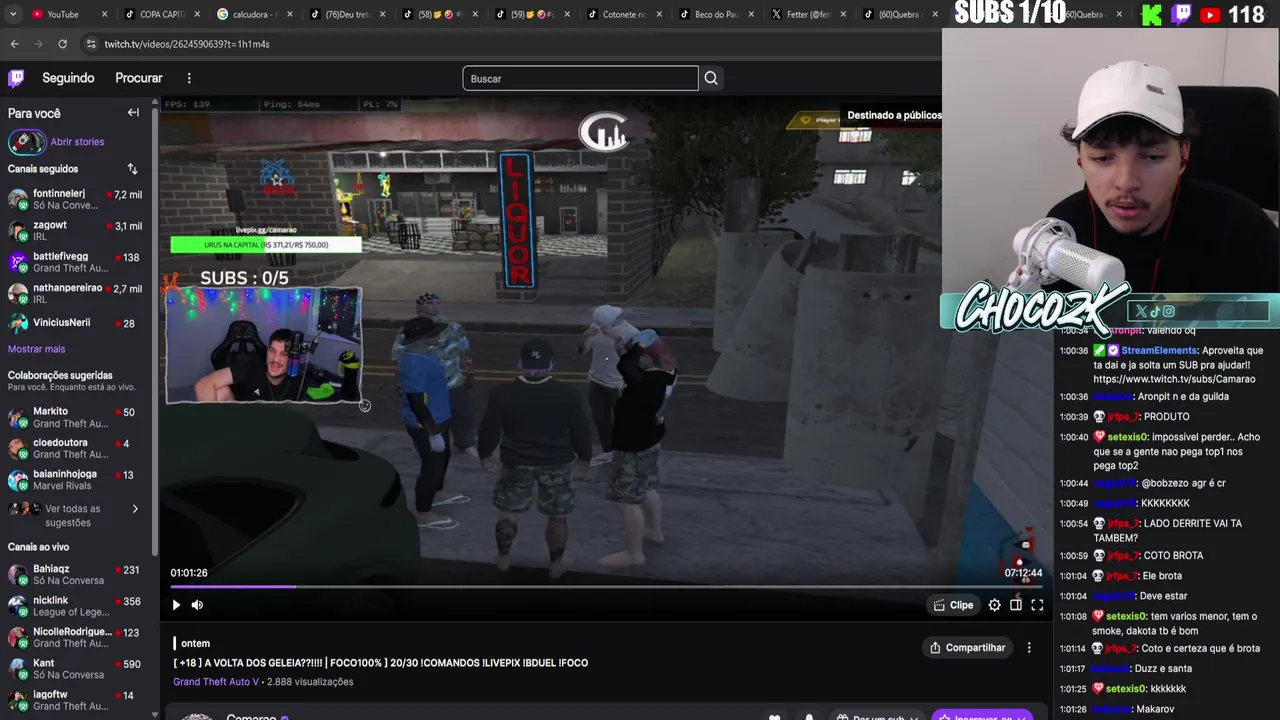Open video more options beside Compartilhar
The image size is (1280, 720).
click(x=1029, y=648)
